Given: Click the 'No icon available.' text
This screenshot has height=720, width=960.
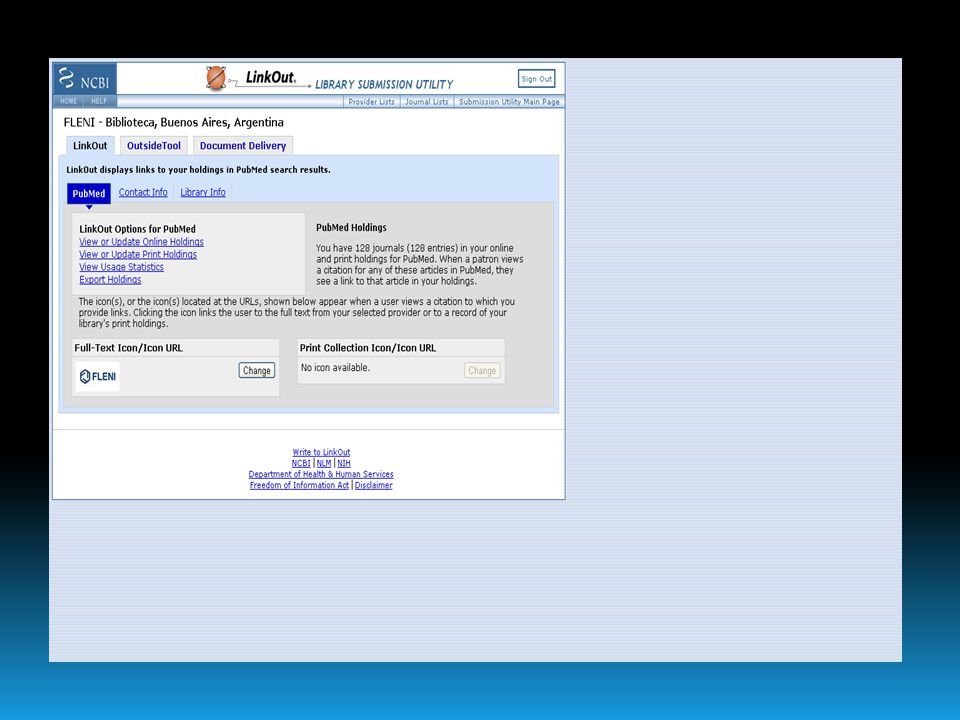Looking at the screenshot, I should [x=336, y=367].
